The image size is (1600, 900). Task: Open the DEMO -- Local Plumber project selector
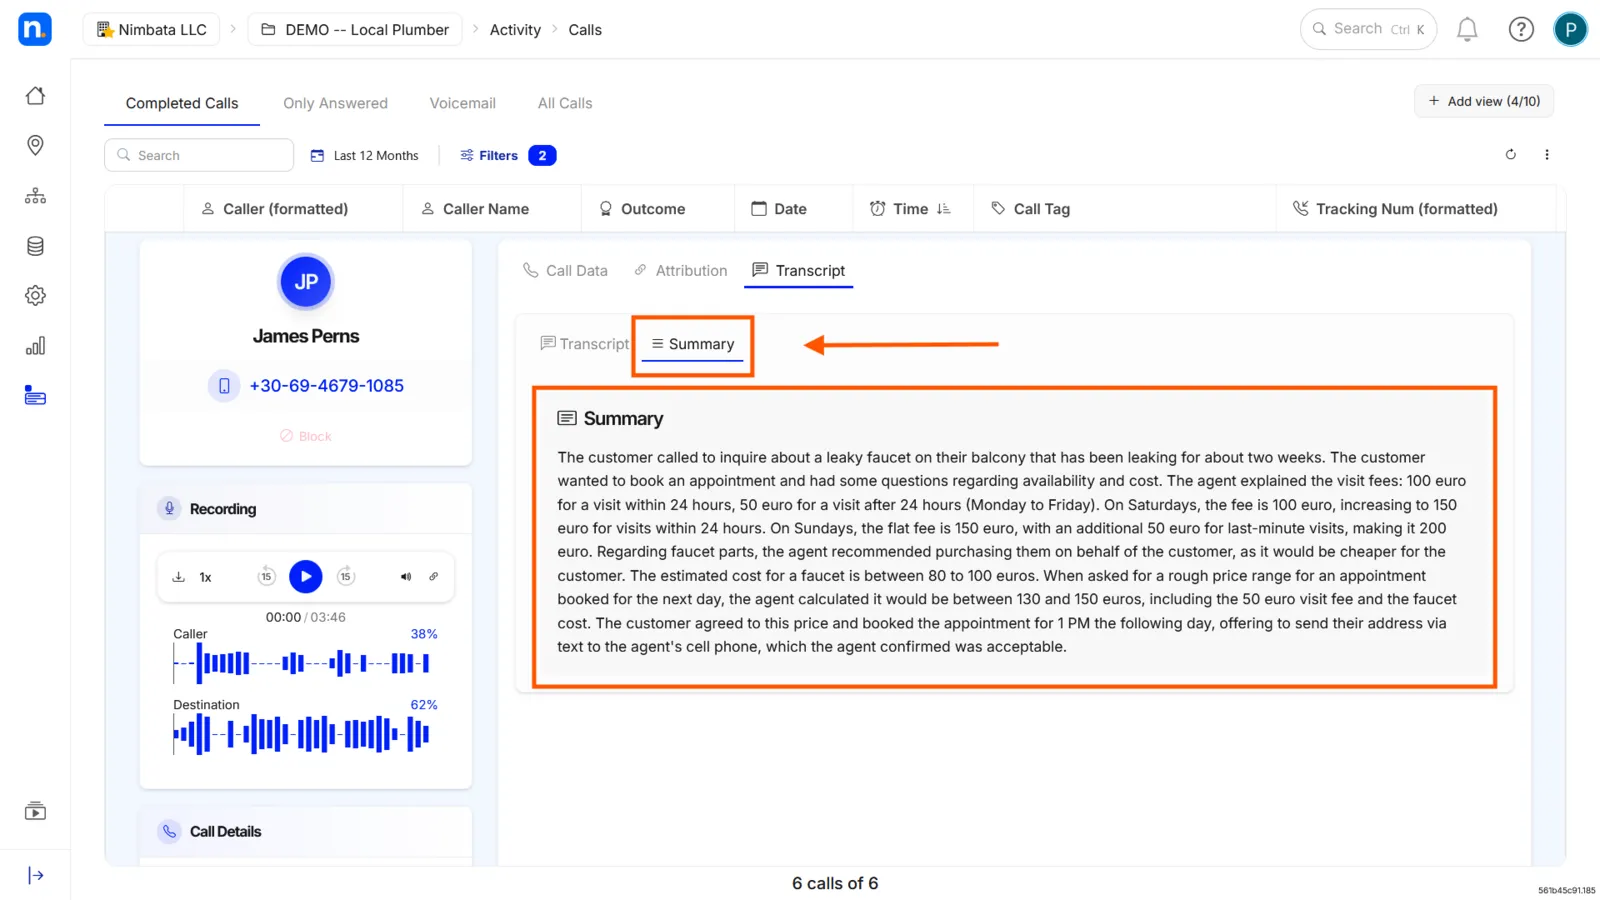[x=355, y=30]
